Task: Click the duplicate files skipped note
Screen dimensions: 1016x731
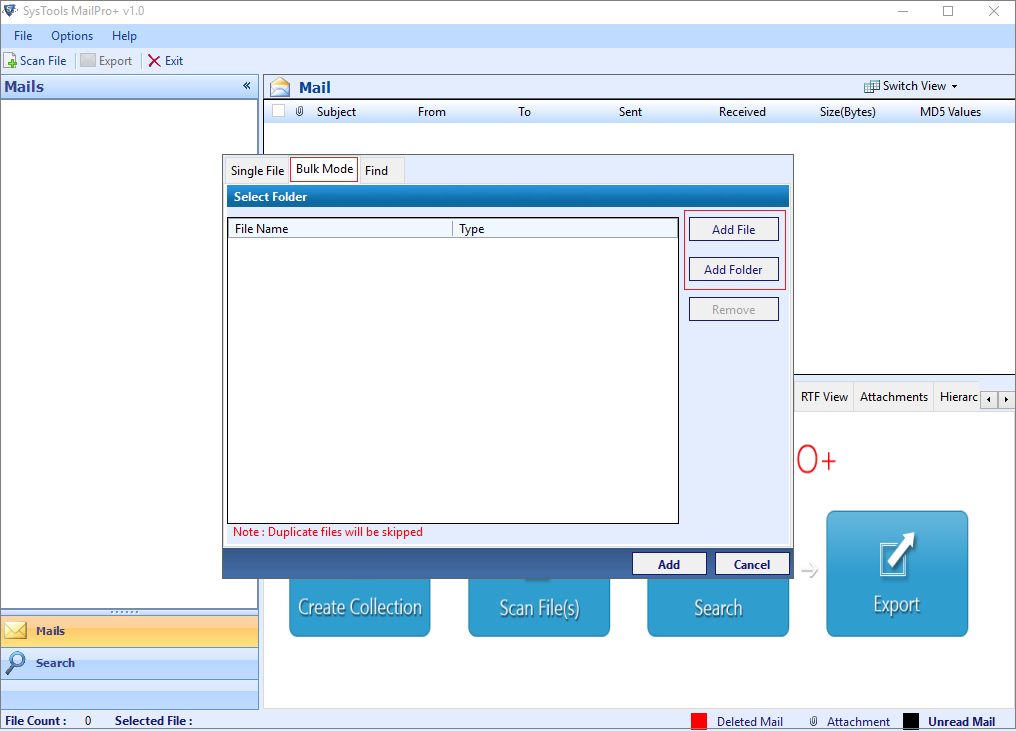Action: [328, 532]
